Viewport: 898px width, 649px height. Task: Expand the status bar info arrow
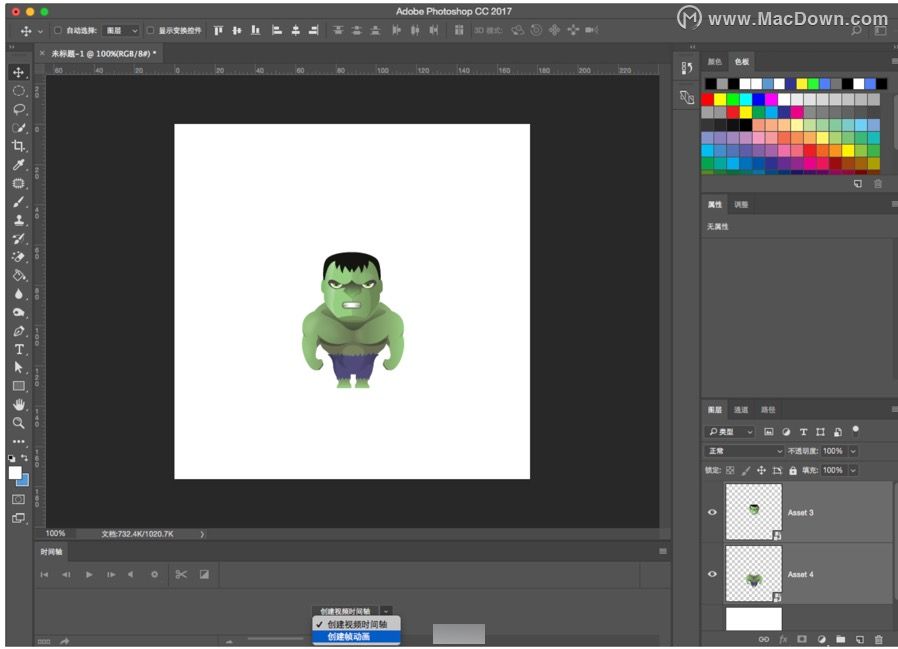(x=202, y=534)
